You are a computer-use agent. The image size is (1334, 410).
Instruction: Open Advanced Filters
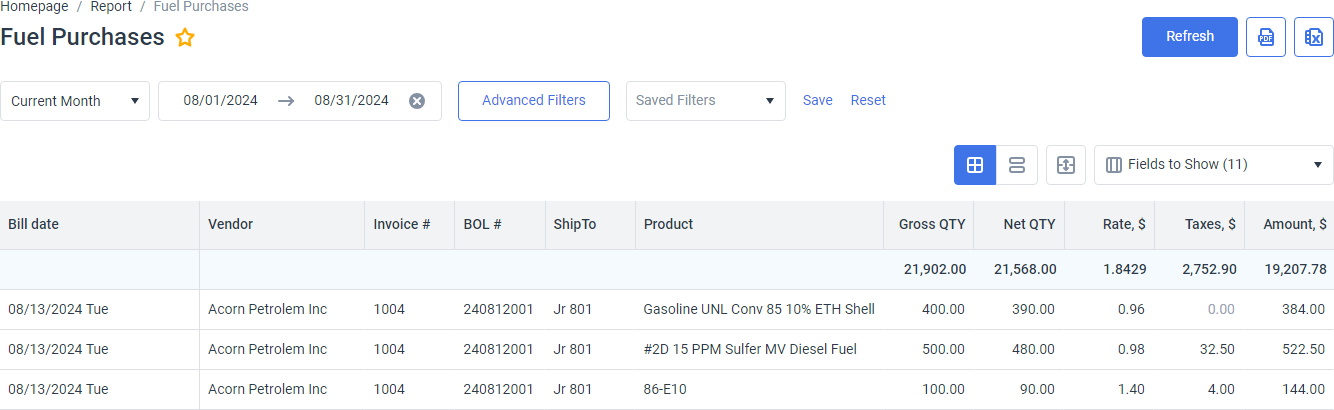pos(534,101)
